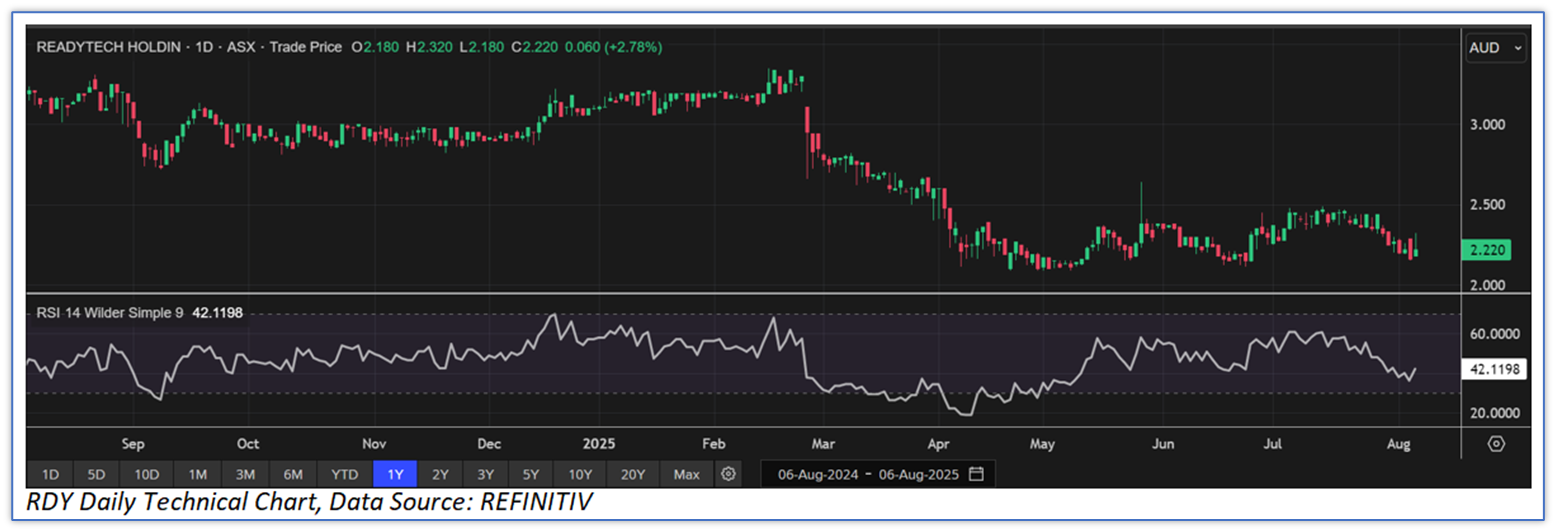Viewport: 1556px width, 532px height.
Task: Pick the 3Y time range
Action: pos(485,473)
